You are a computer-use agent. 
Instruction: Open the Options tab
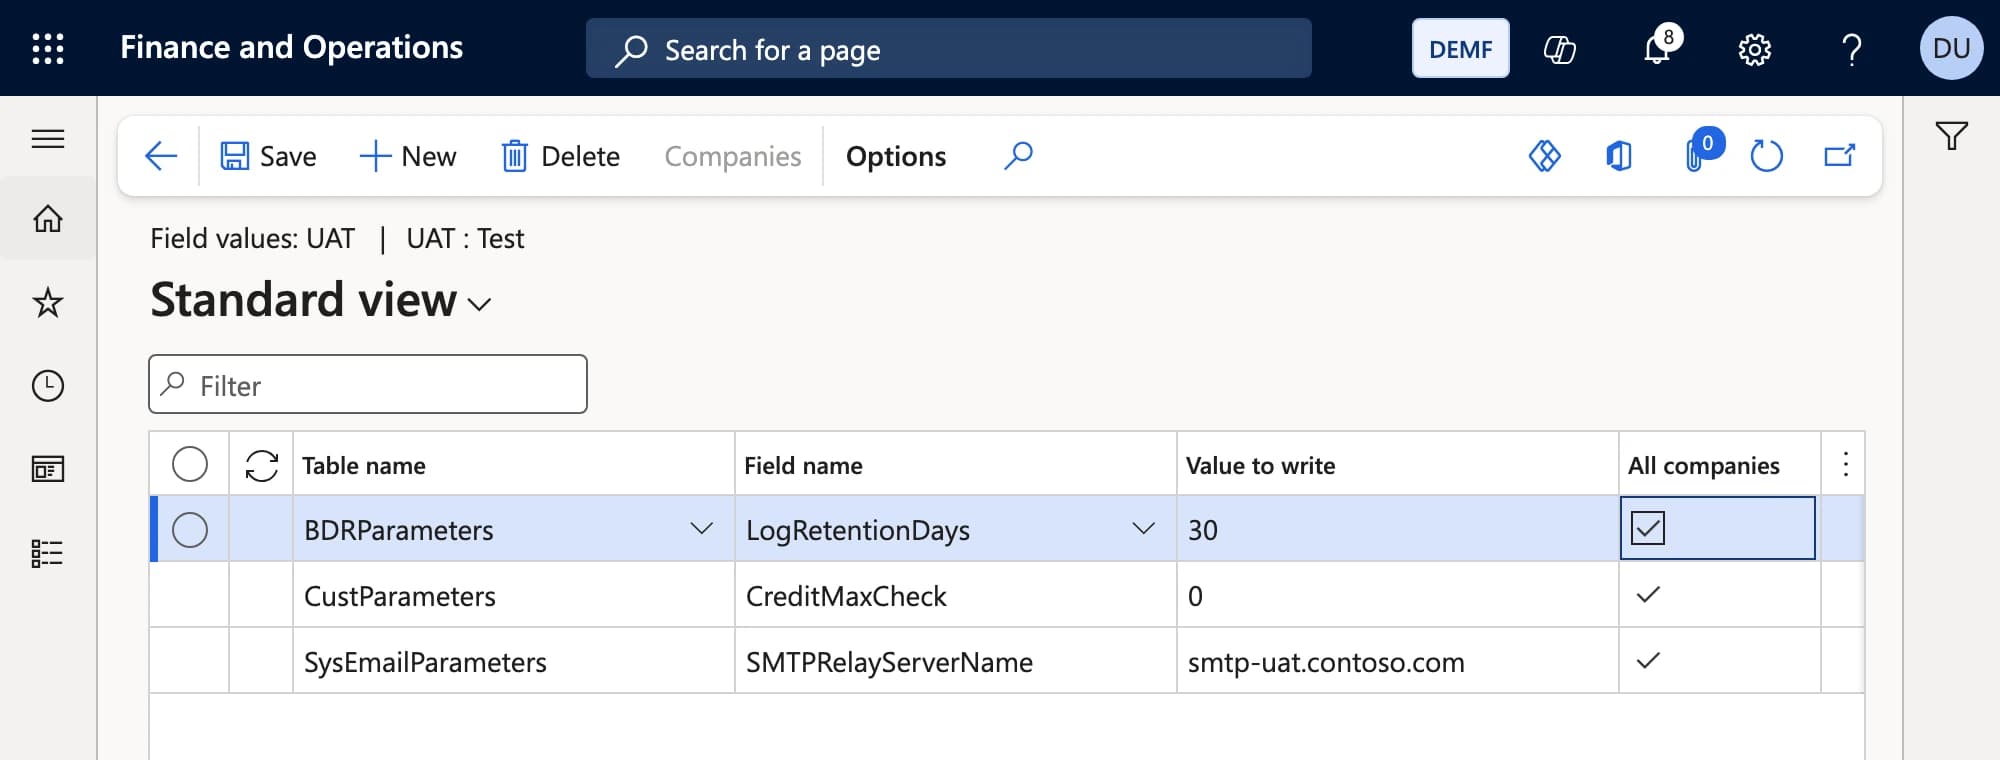(896, 156)
